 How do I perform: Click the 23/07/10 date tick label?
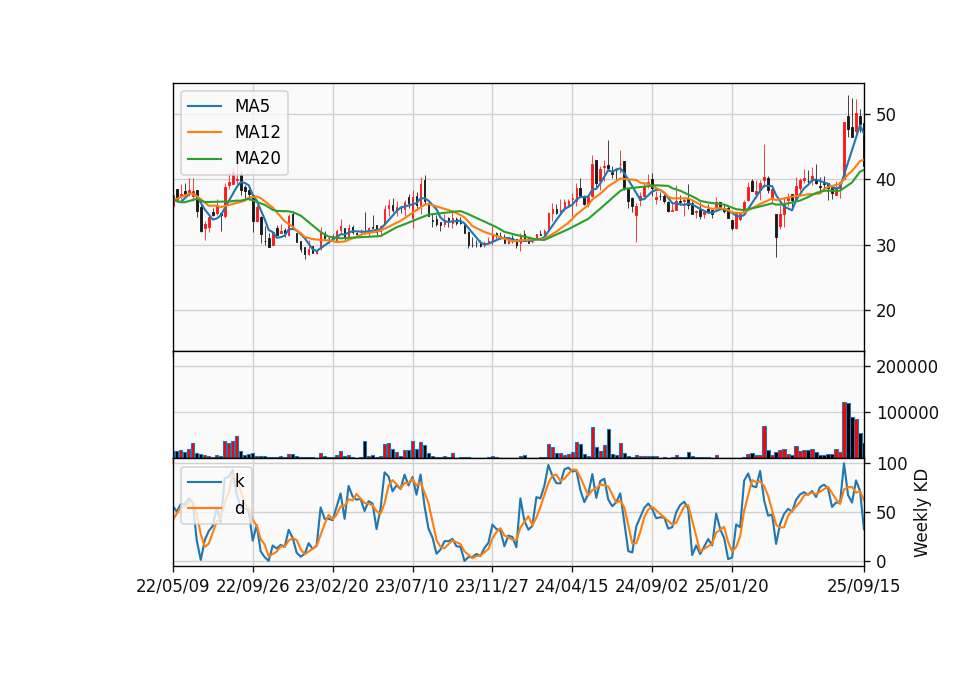(412, 586)
